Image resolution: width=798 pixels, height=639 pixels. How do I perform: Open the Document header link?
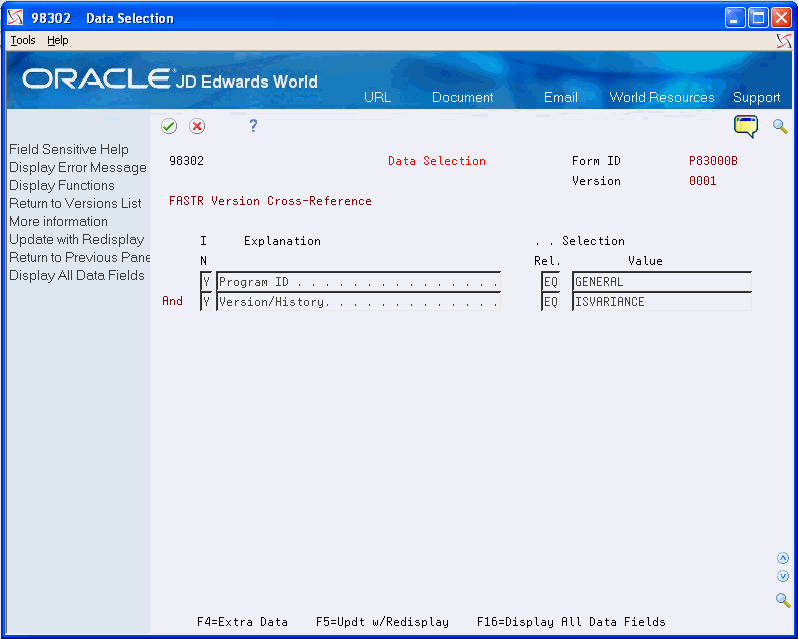[463, 97]
